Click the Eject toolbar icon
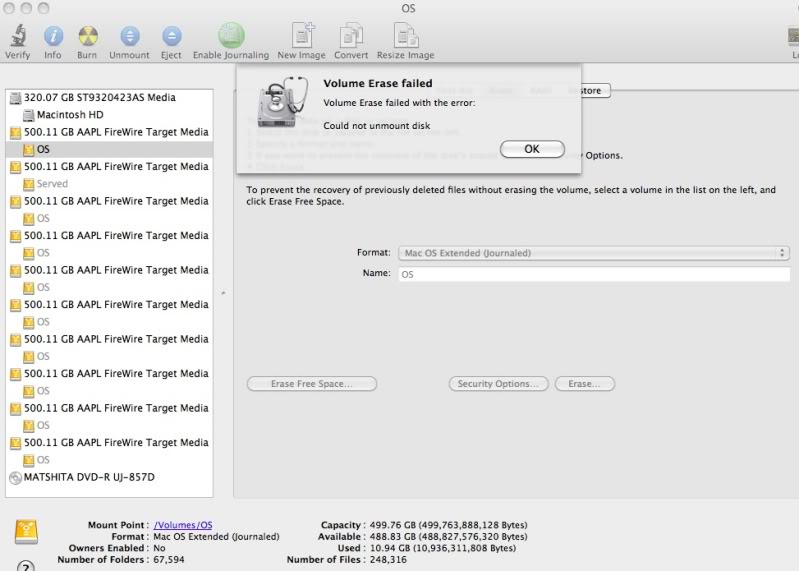This screenshot has height=571, width=799. coord(172,36)
